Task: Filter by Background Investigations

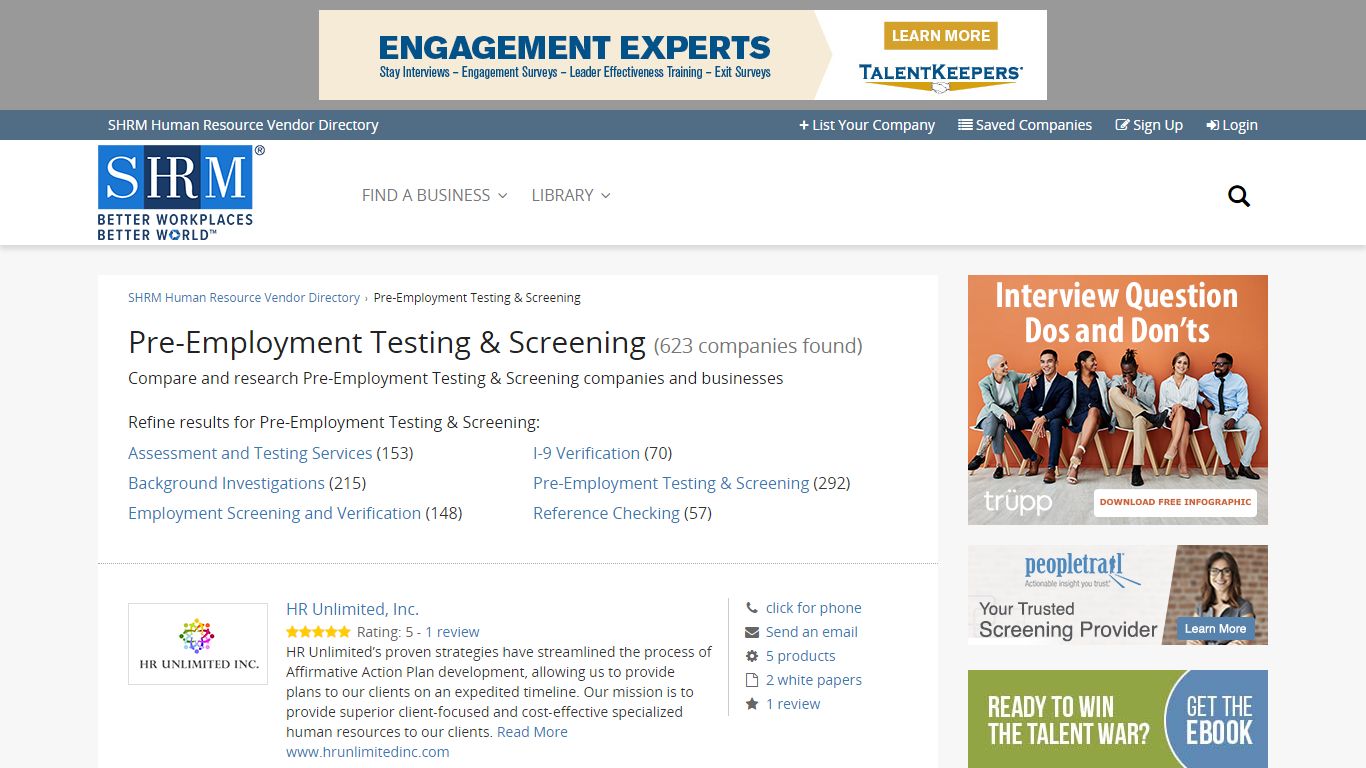Action: [x=226, y=483]
